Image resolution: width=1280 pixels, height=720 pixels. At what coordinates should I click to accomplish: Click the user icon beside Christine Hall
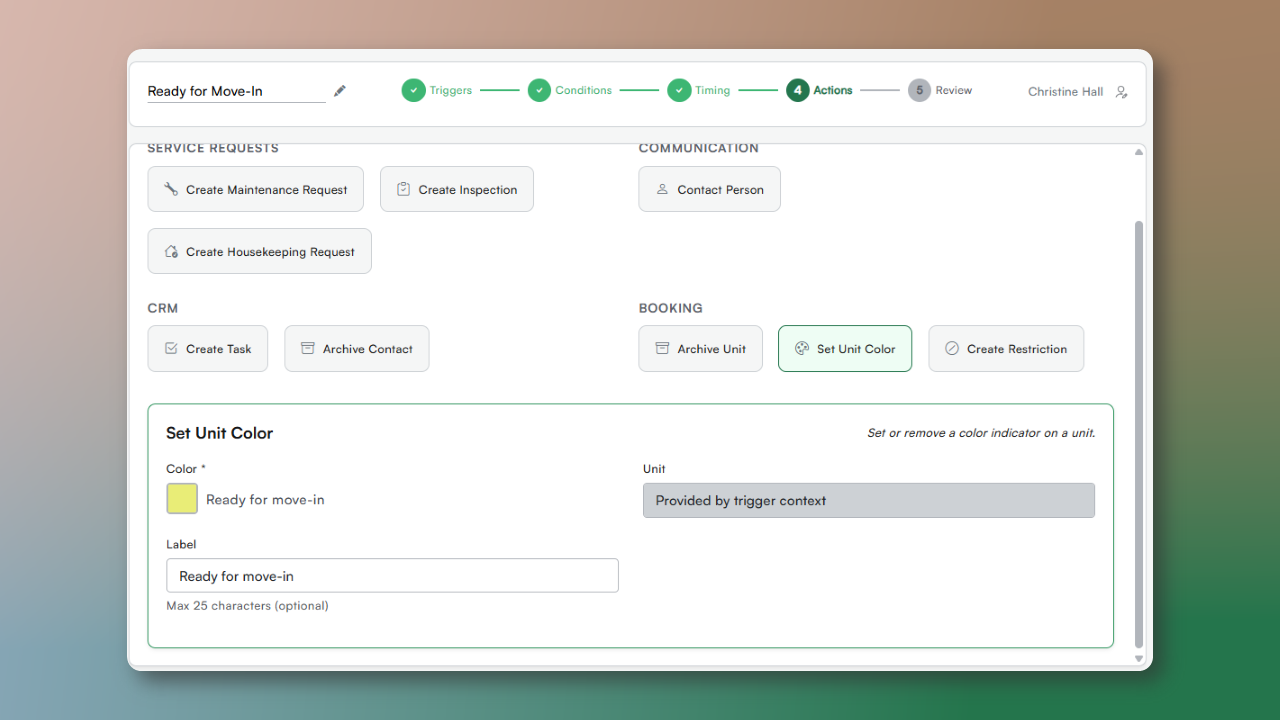(x=1121, y=92)
